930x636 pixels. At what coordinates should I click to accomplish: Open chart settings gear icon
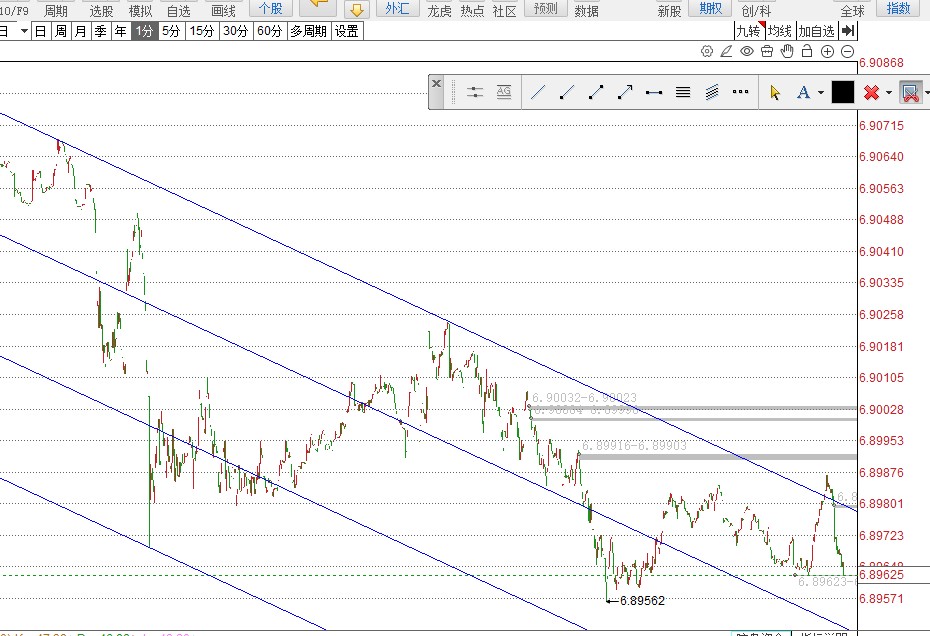tap(706, 52)
